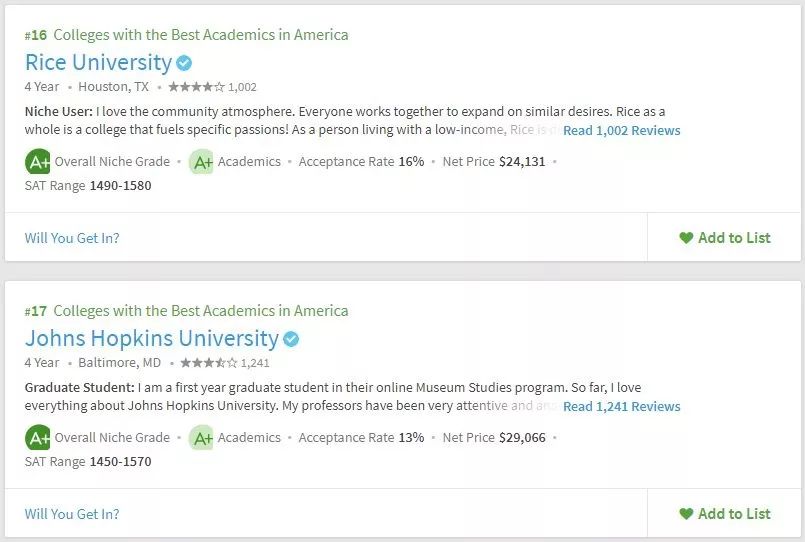Image resolution: width=805 pixels, height=542 pixels.
Task: Open the Johns Hopkins University profile page
Action: 151,338
